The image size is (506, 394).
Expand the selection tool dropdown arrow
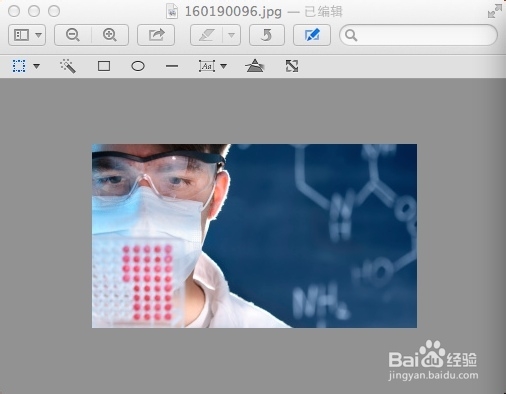(37, 66)
